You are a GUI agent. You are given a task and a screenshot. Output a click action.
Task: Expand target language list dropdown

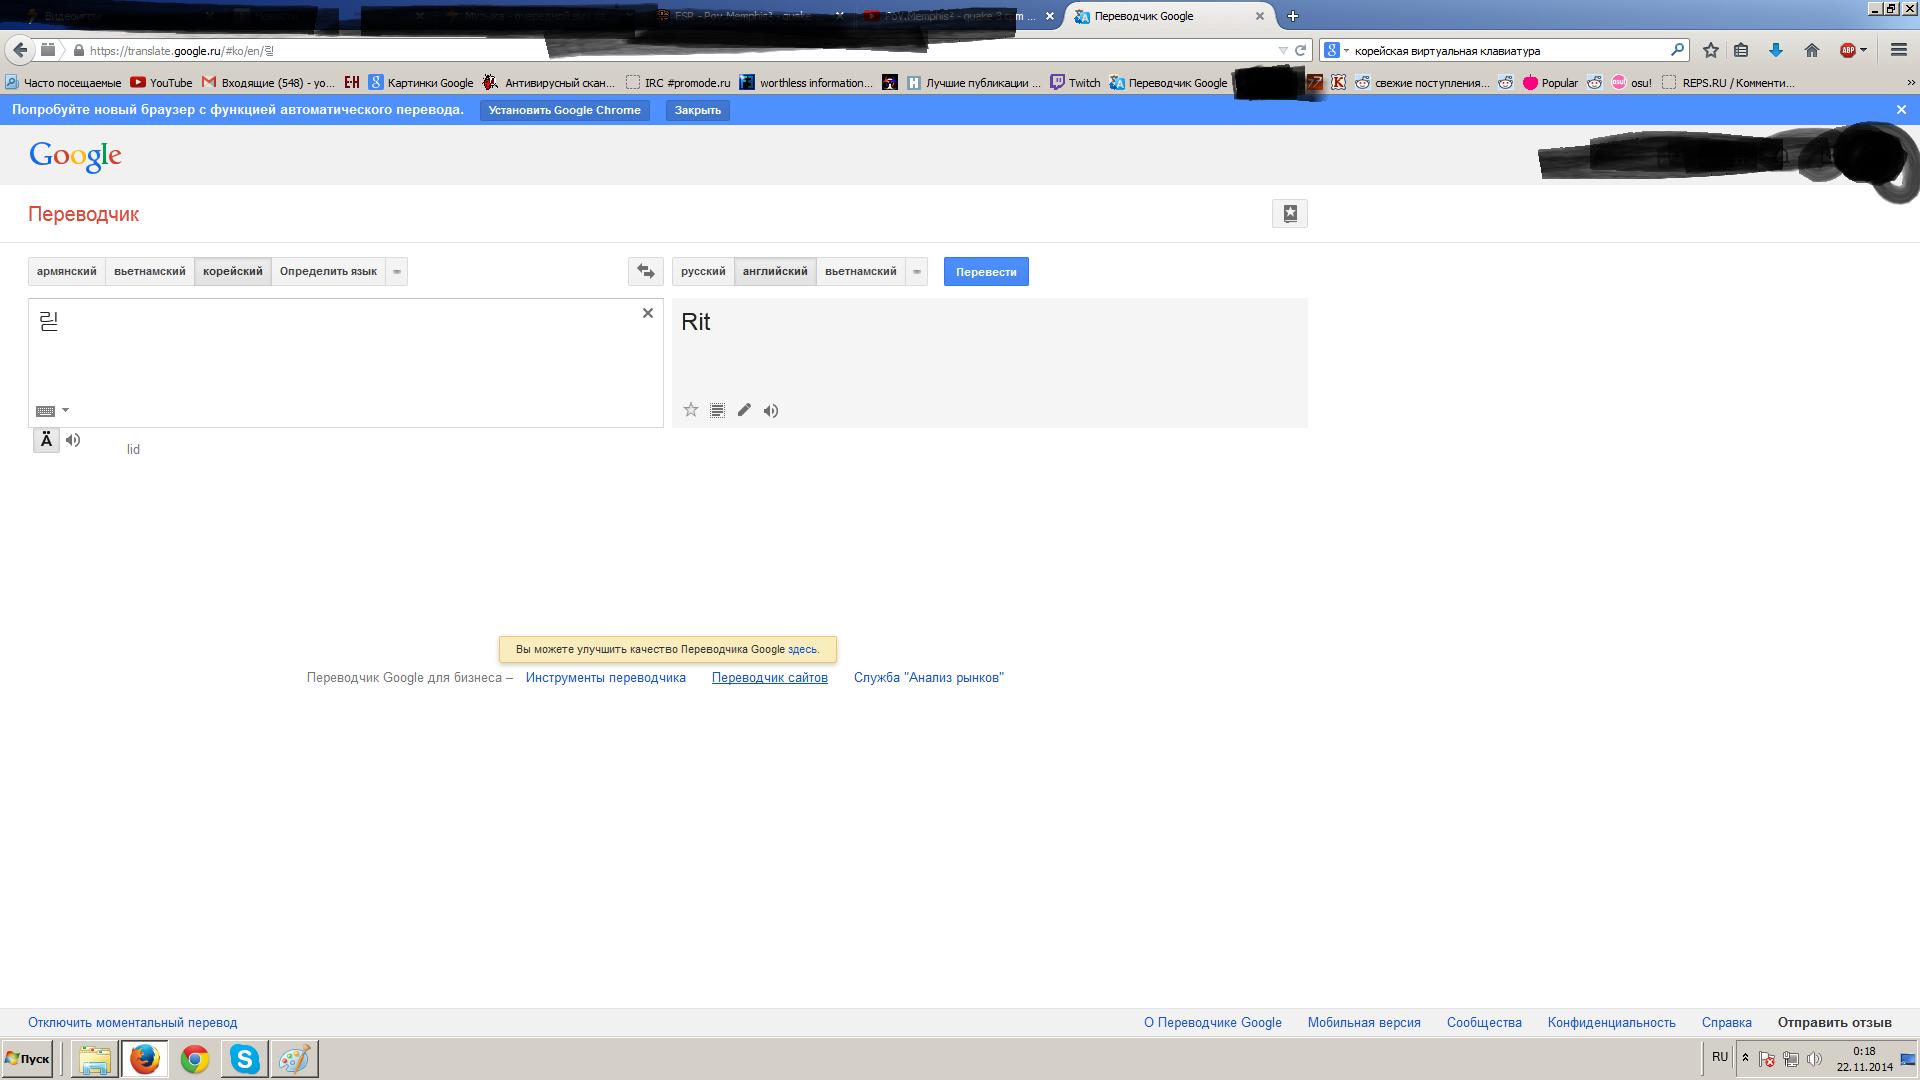tap(917, 271)
